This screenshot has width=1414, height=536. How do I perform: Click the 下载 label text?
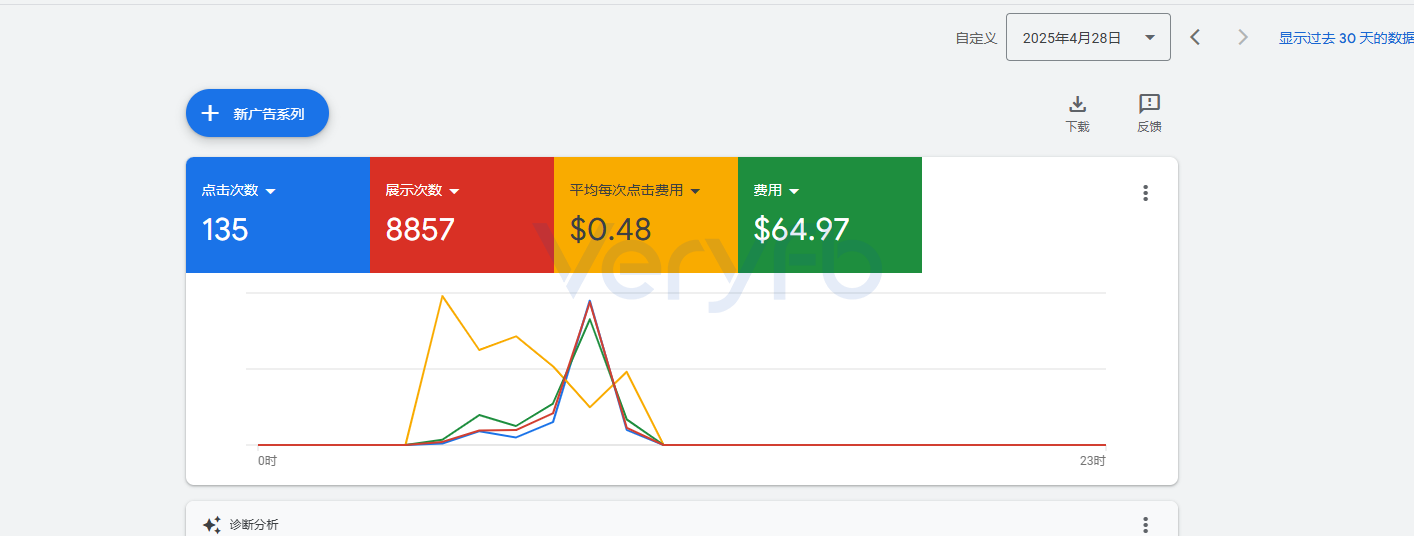click(x=1077, y=127)
